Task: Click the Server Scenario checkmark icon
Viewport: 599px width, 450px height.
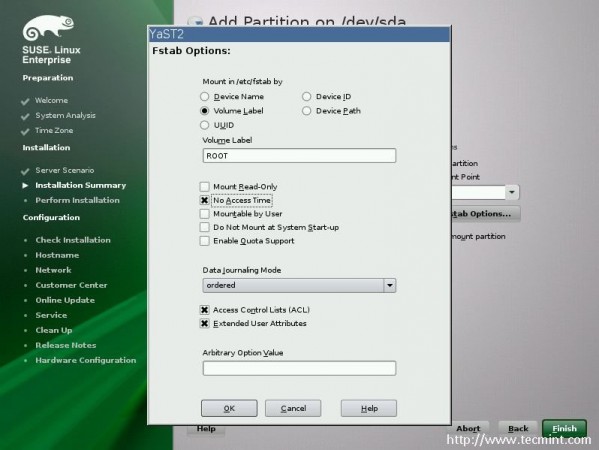Action: pos(25,171)
